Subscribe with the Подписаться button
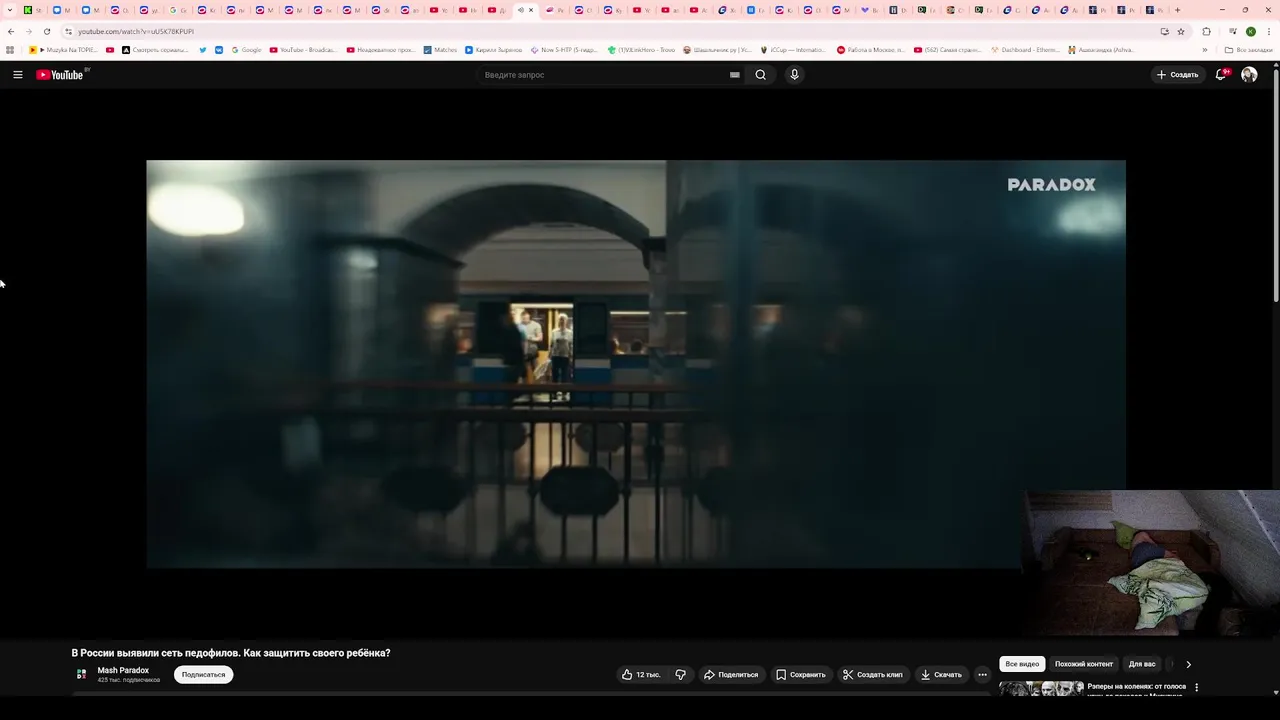Image resolution: width=1280 pixels, height=720 pixels. tap(203, 675)
